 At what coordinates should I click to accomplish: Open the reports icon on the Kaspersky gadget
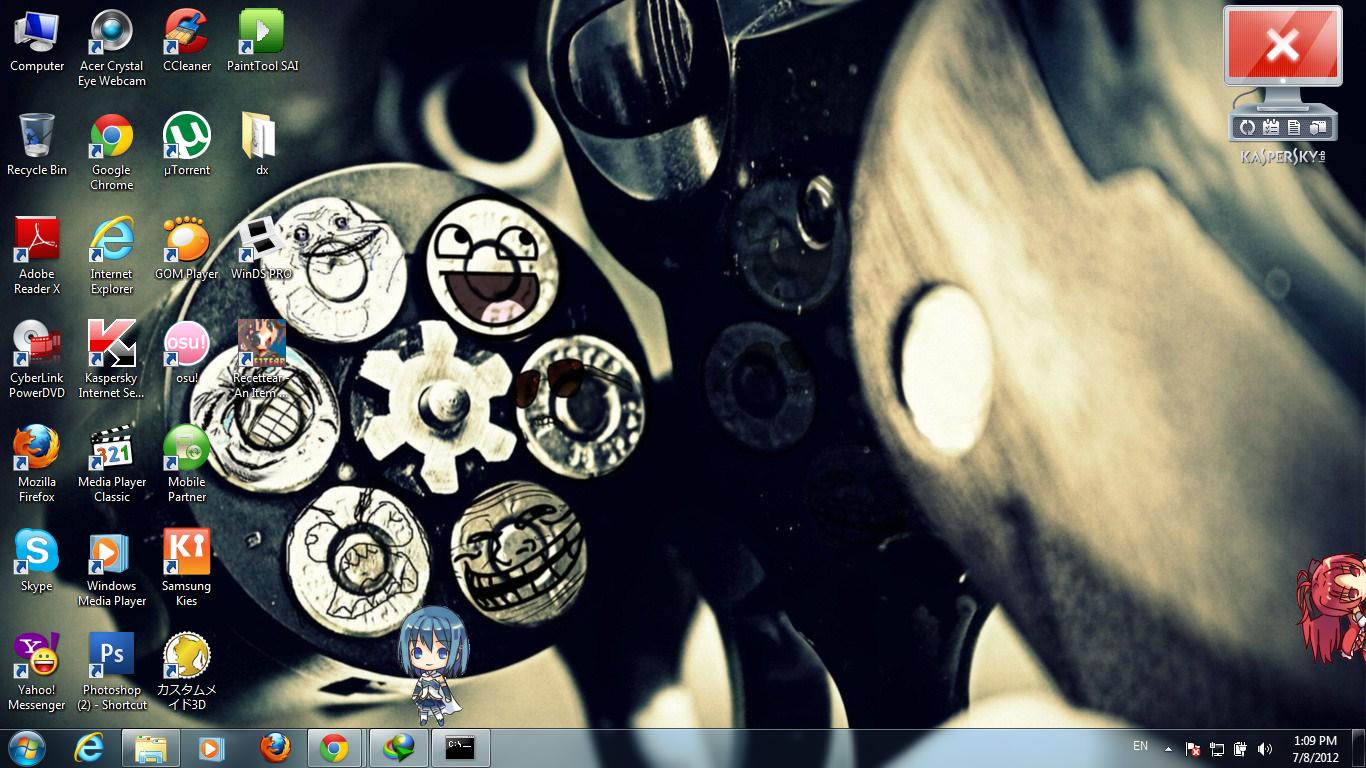[x=1294, y=125]
